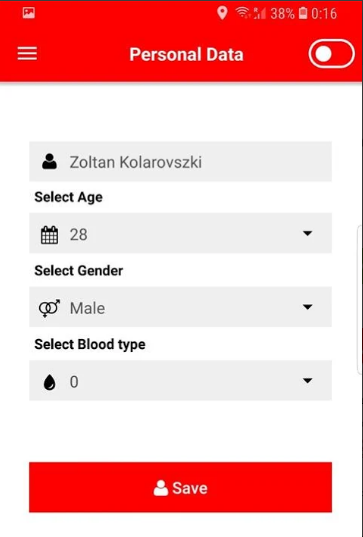Click the blood drop icon
This screenshot has width=363, height=537.
[50, 382]
